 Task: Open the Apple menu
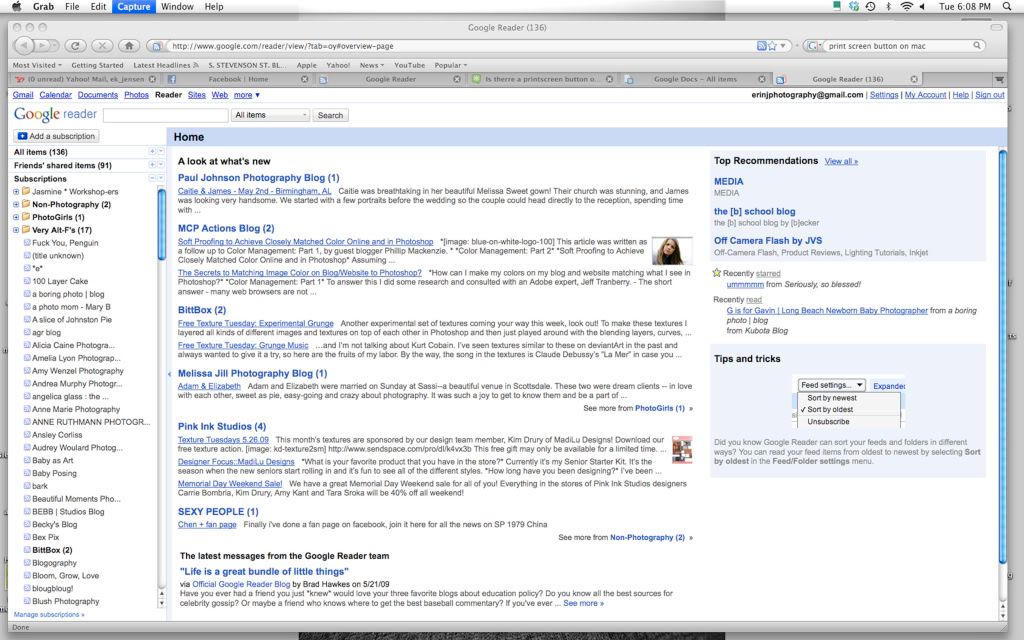(x=16, y=7)
